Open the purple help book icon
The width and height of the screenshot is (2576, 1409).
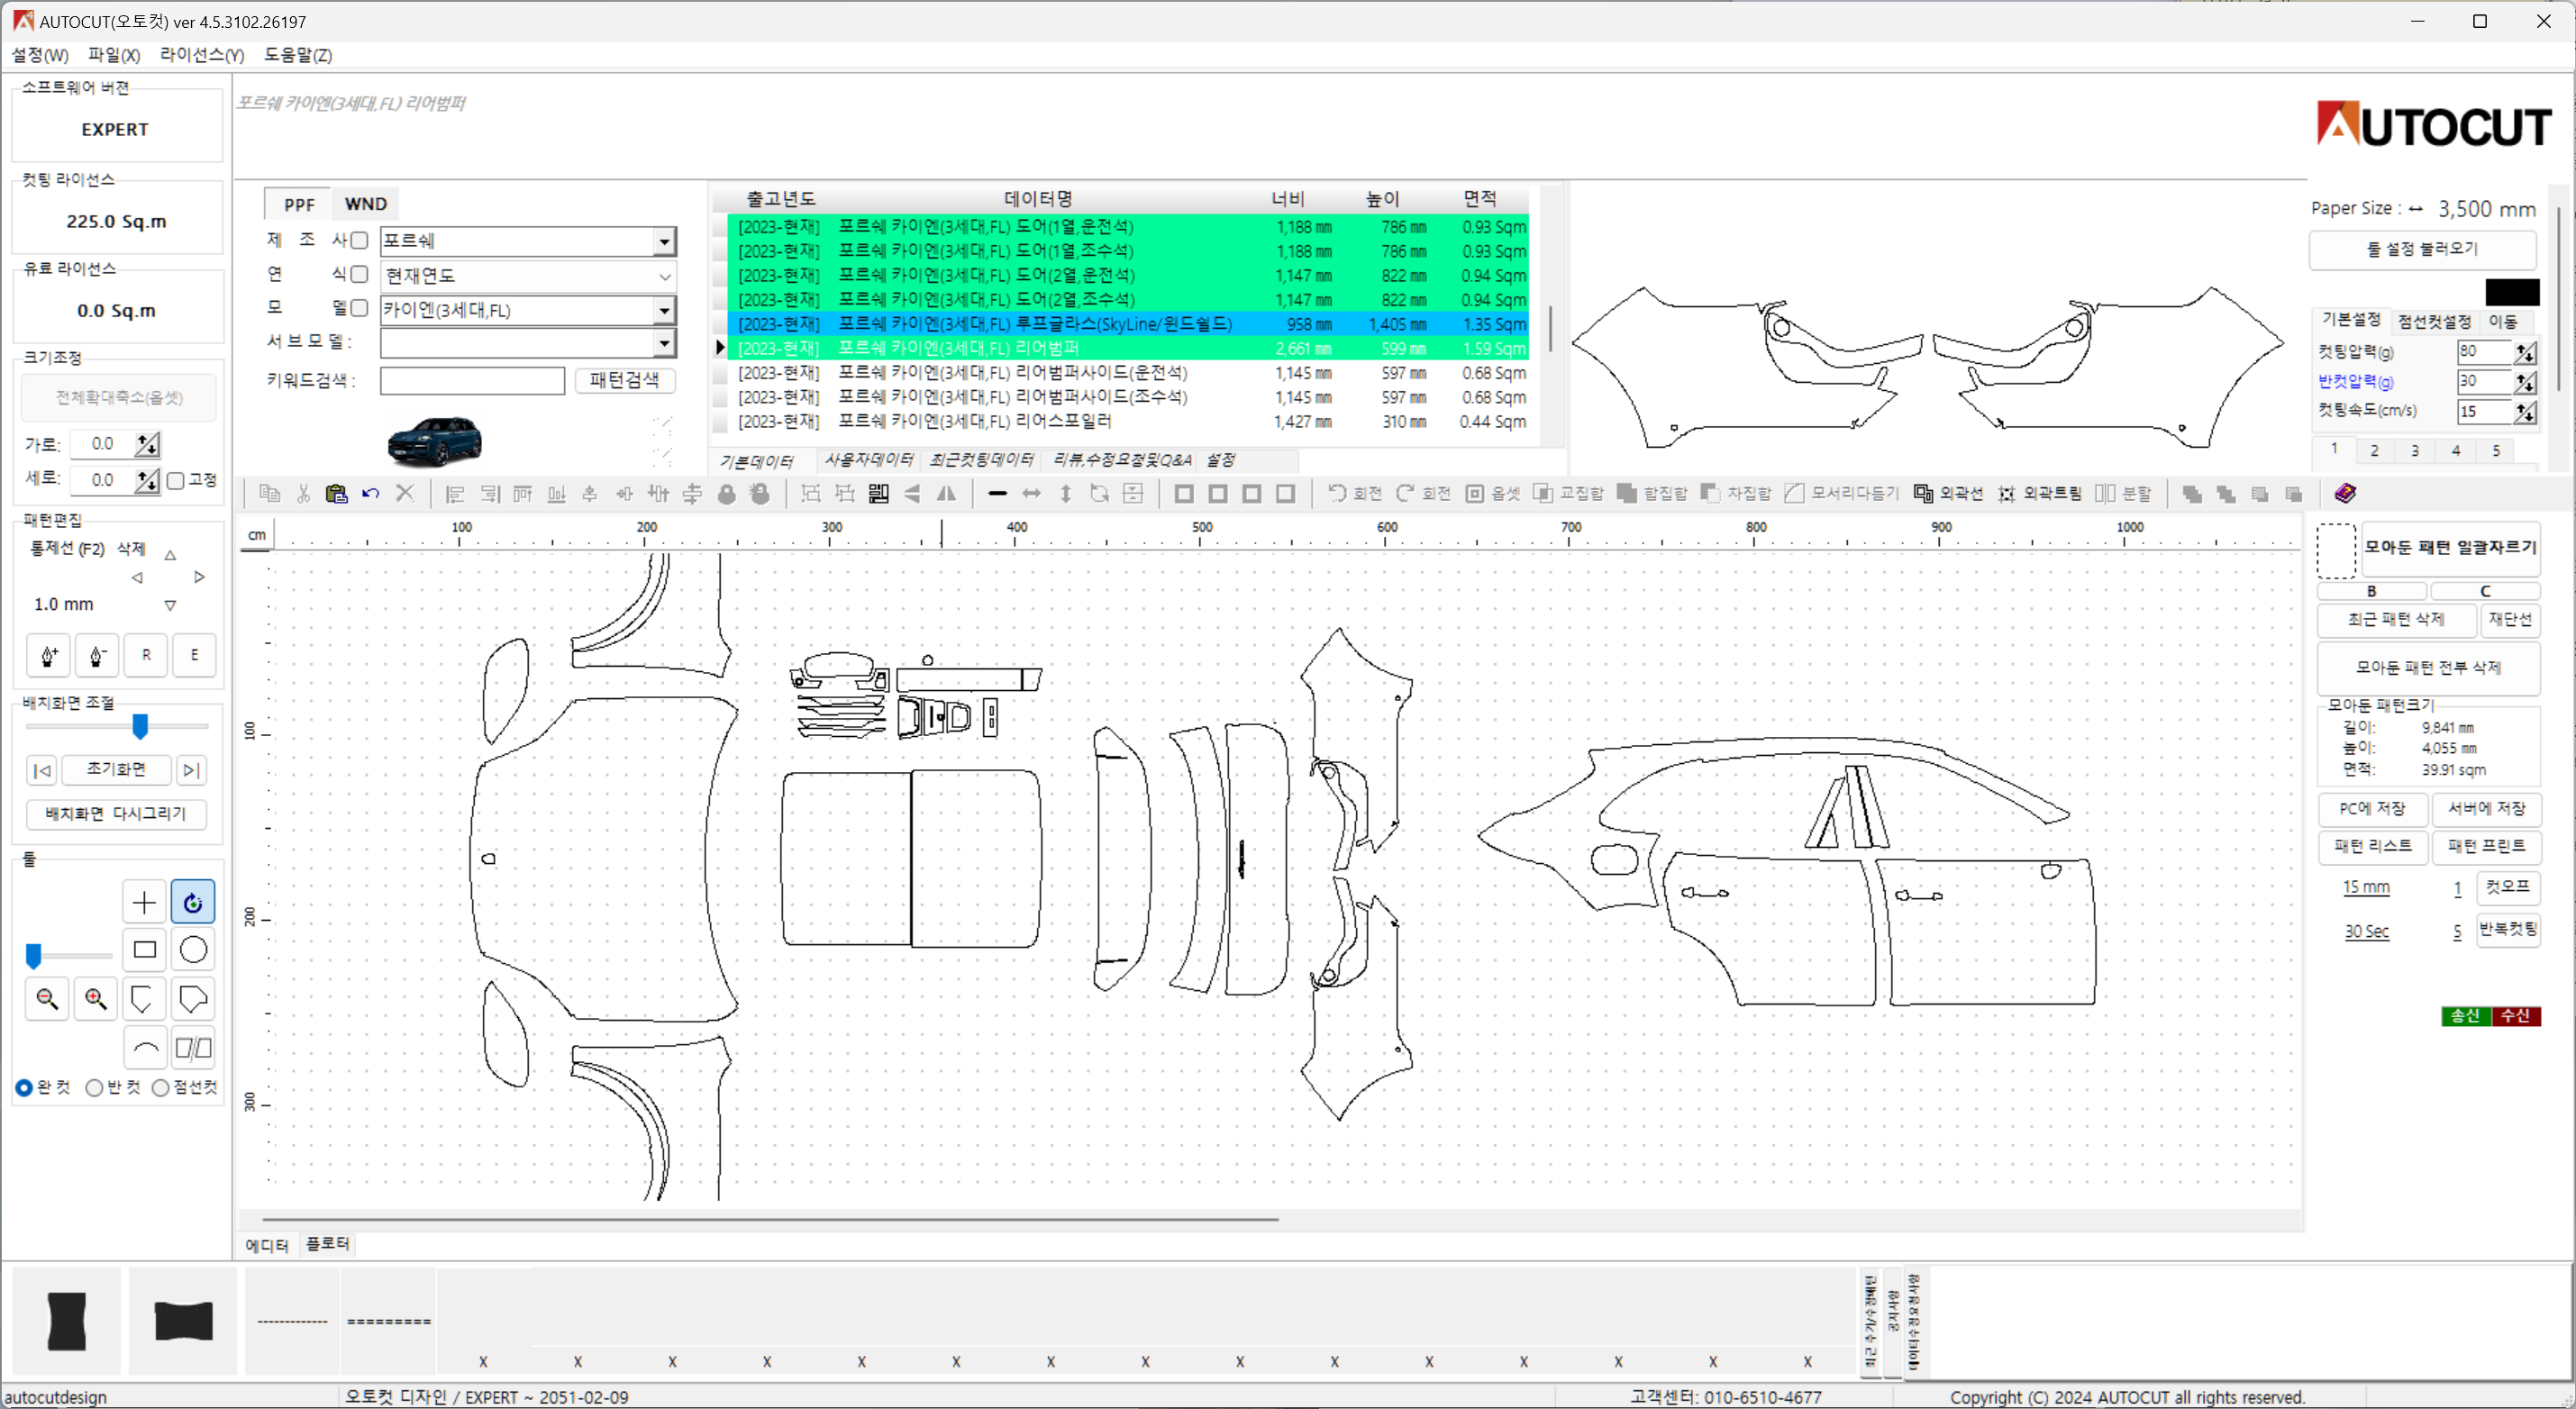point(2345,493)
